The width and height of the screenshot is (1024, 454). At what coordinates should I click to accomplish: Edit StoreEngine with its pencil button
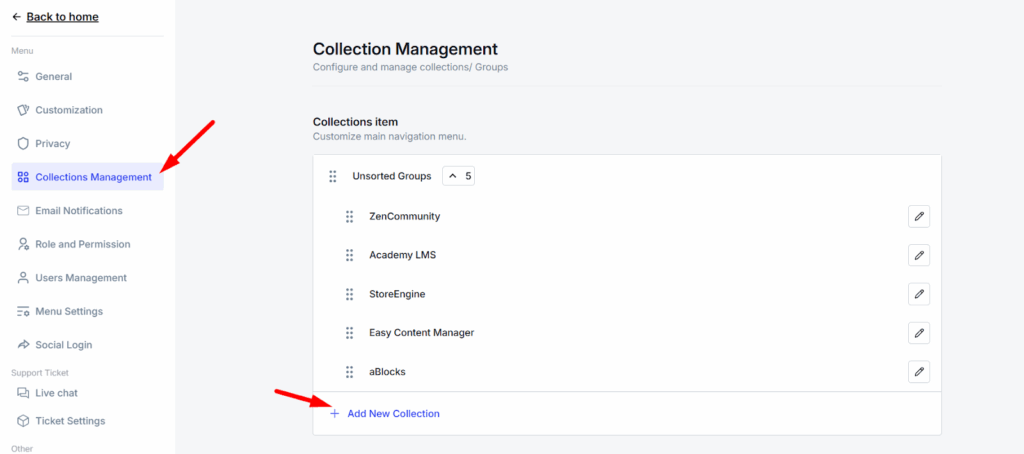tap(919, 294)
